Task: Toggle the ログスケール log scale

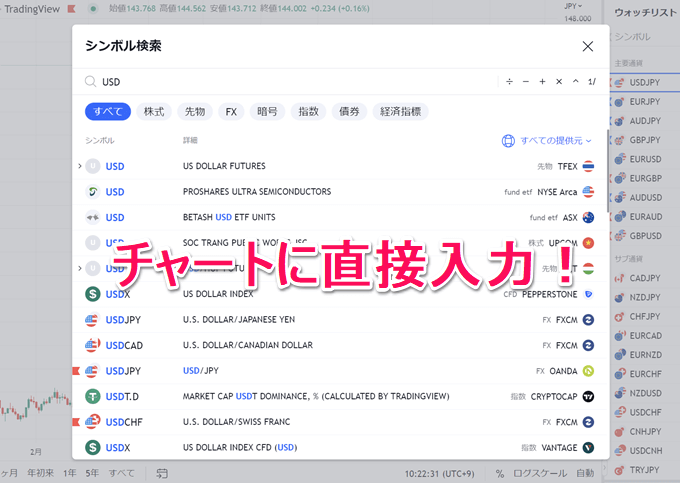Action: pyautogui.click(x=540, y=473)
